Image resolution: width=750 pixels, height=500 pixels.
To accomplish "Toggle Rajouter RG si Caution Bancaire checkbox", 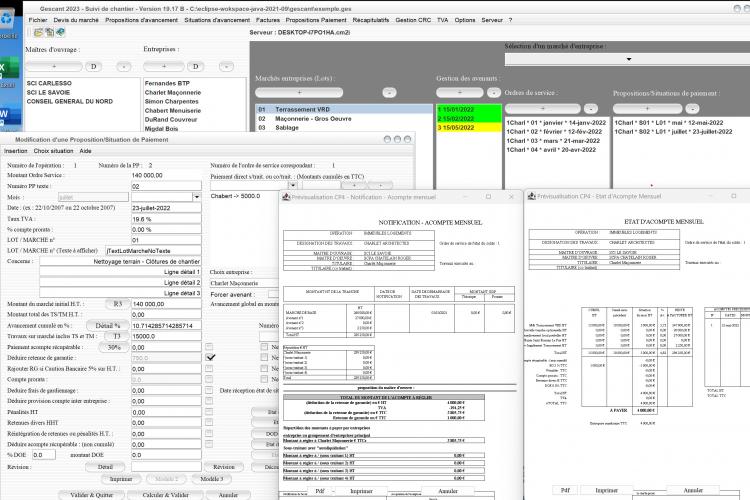I will tap(210, 368).
